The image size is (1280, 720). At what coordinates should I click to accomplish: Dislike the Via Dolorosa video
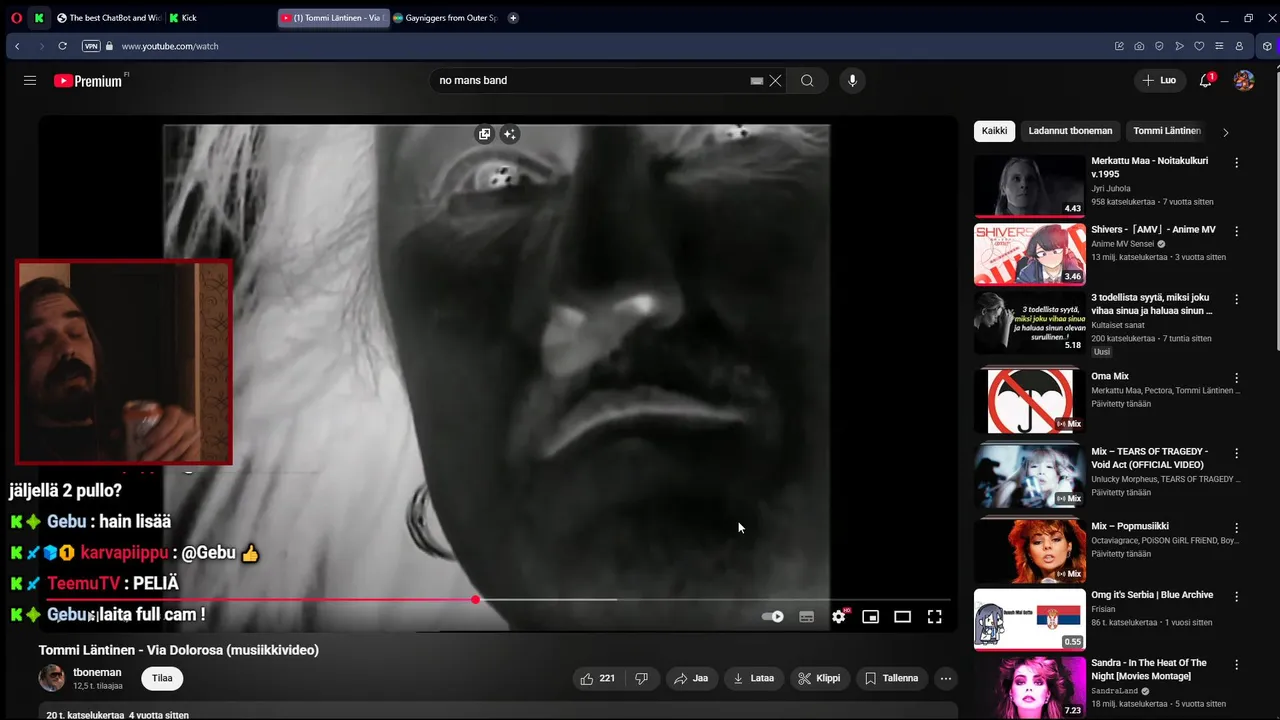642,678
